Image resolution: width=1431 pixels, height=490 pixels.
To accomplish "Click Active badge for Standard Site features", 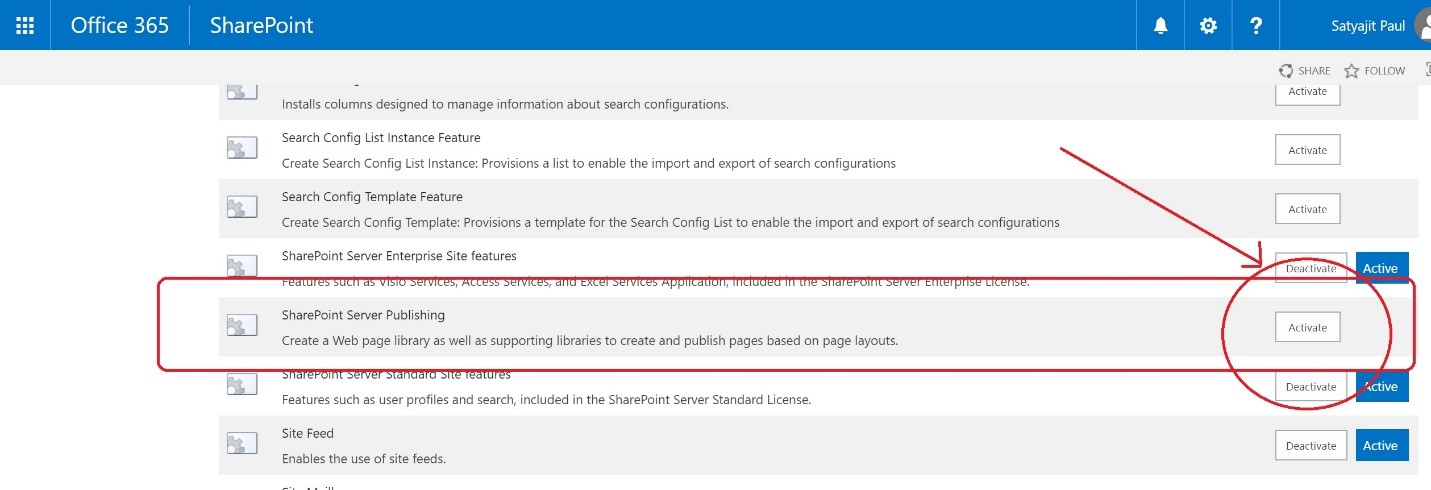I will (1382, 386).
